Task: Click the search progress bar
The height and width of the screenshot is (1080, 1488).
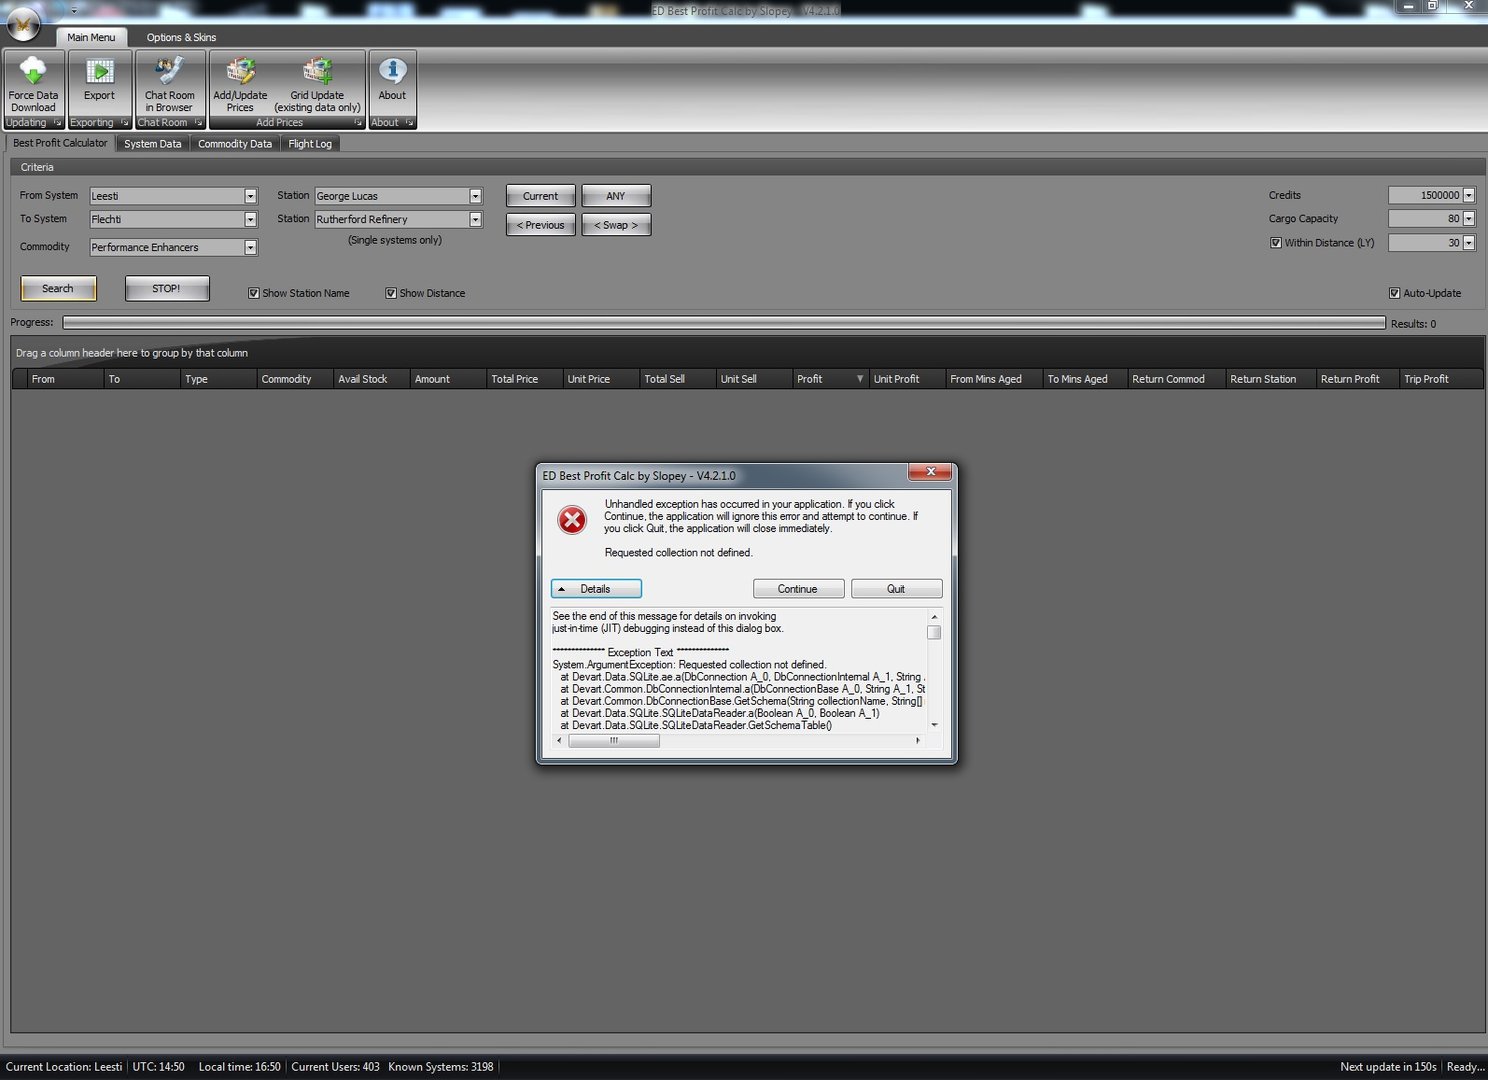Action: pyautogui.click(x=724, y=323)
